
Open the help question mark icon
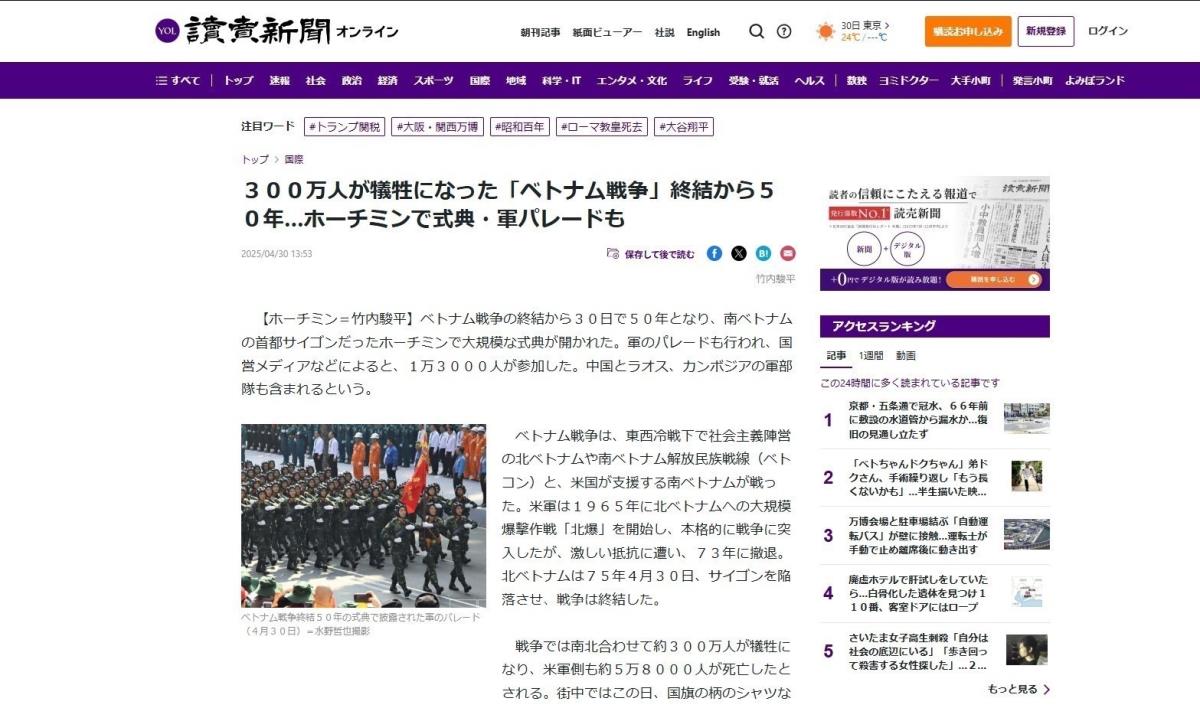[784, 31]
